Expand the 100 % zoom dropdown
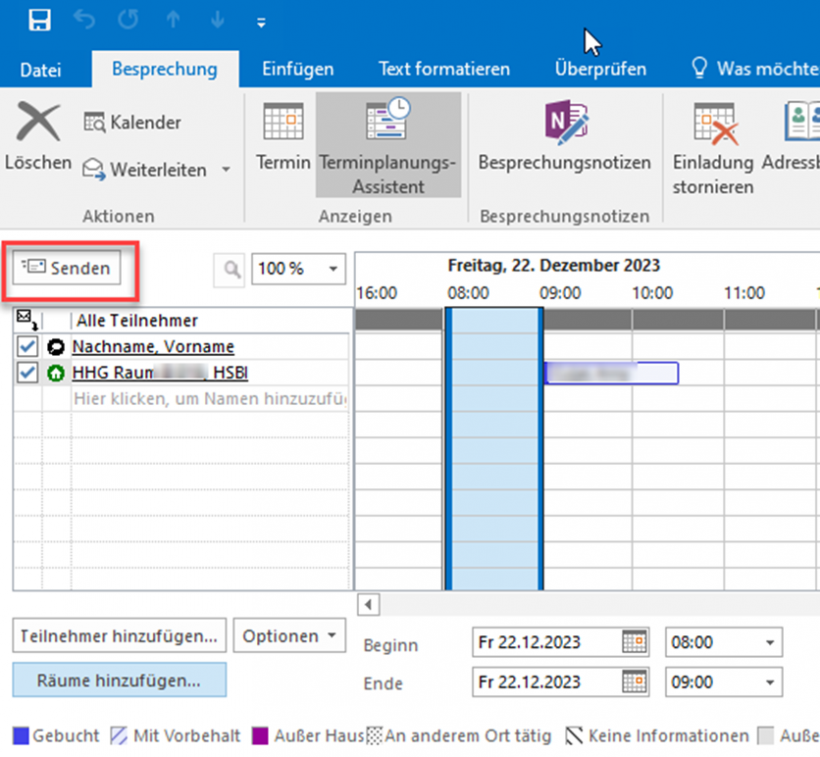Image resolution: width=820 pixels, height=757 pixels. (333, 269)
